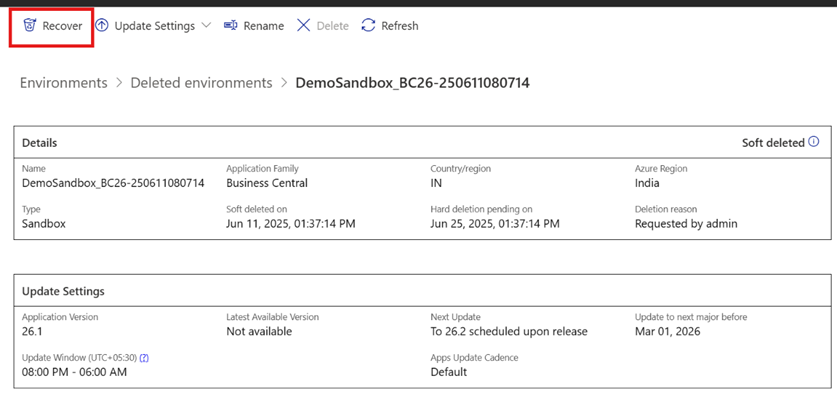Click the Delete label in the toolbar
Screen dimensions: 837x416
click(333, 26)
